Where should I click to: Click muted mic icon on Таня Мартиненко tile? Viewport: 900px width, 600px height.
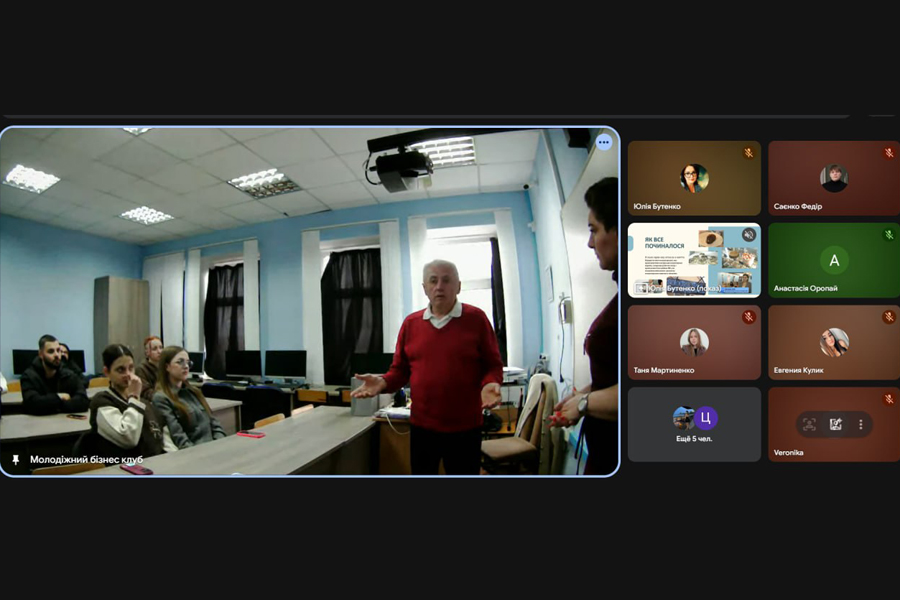tap(748, 317)
